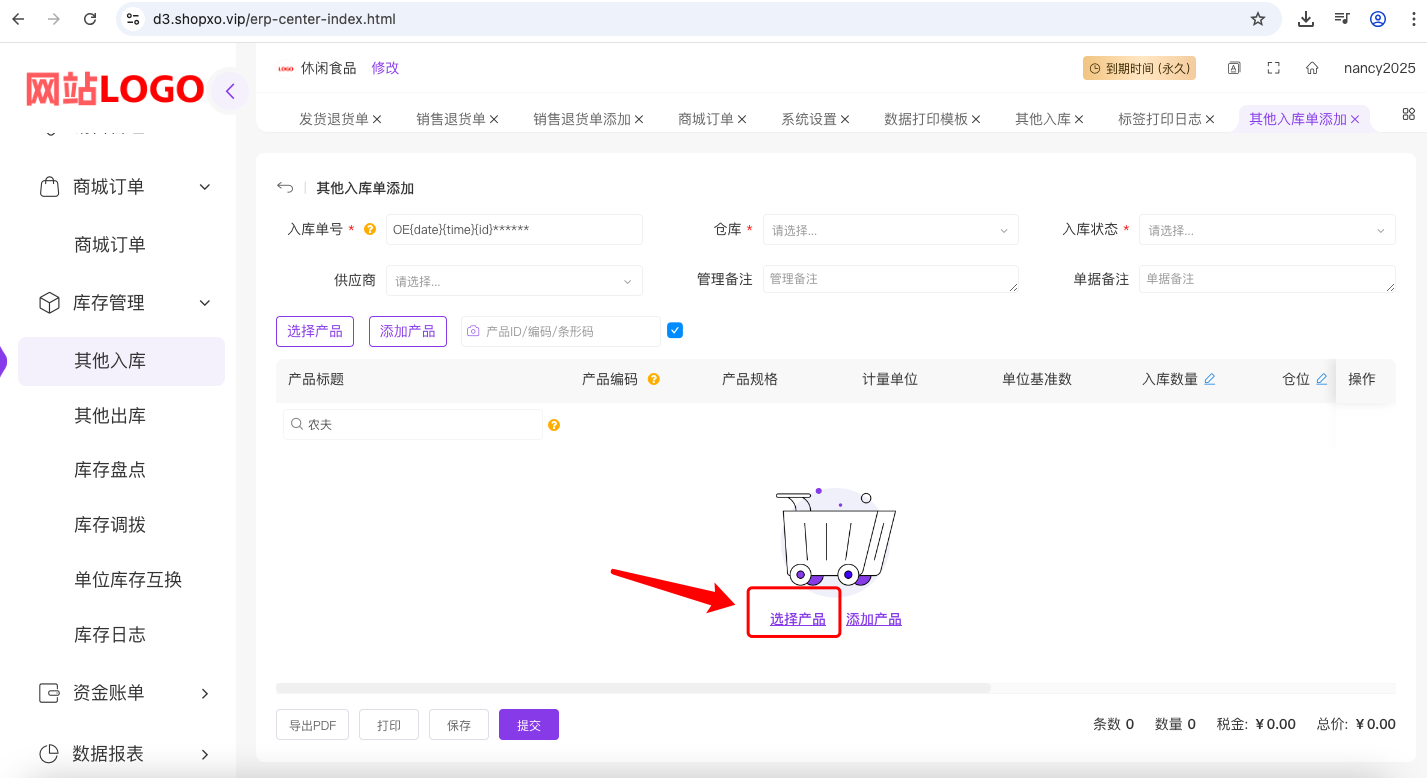1427x778 pixels.
Task: Focus the 单据备注 textarea
Action: (x=1267, y=279)
